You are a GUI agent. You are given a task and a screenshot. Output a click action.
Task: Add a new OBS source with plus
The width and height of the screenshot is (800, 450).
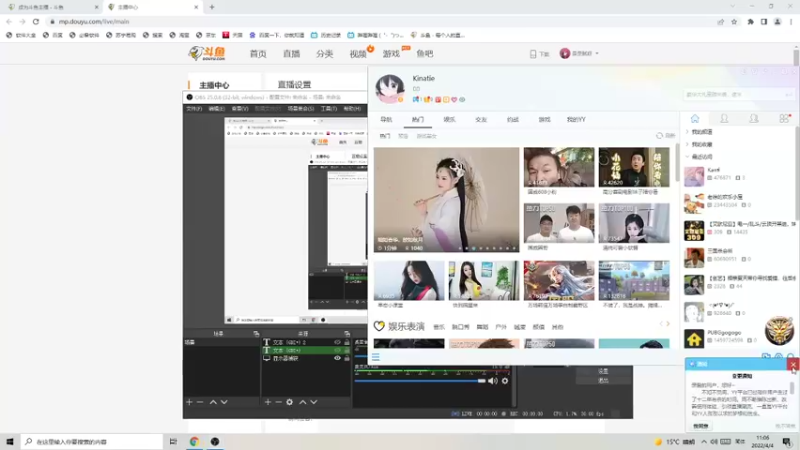(x=268, y=402)
